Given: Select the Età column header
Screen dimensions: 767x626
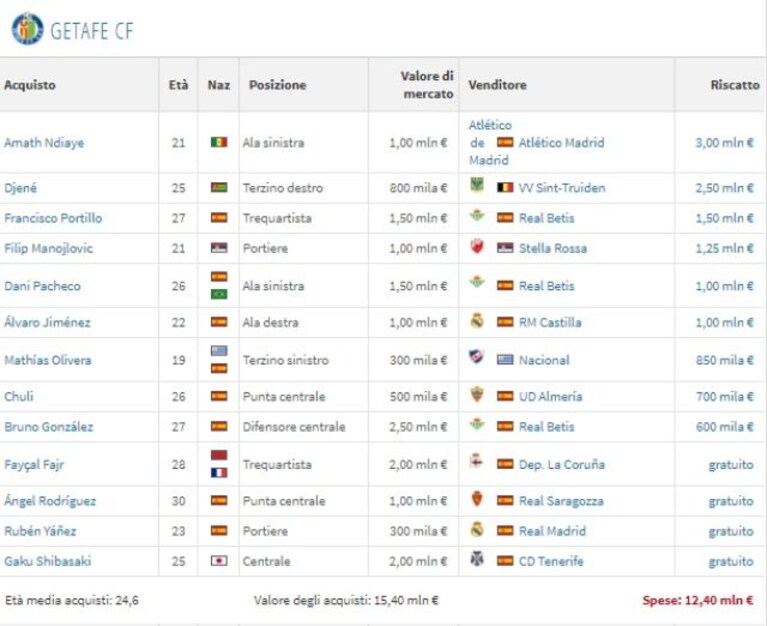Looking at the screenshot, I should click(178, 85).
